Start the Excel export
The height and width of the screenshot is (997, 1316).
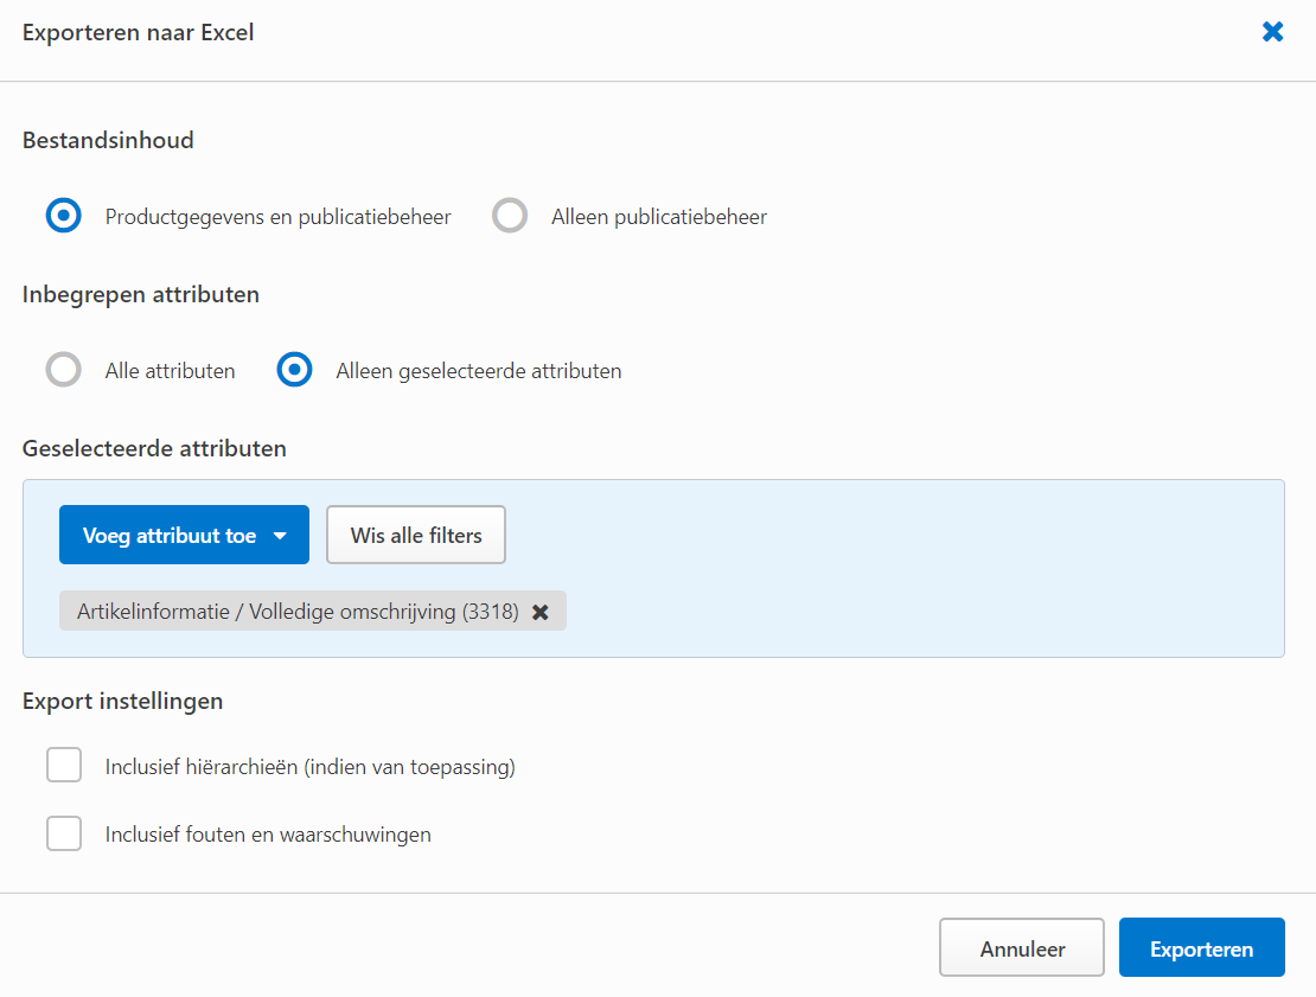1202,947
